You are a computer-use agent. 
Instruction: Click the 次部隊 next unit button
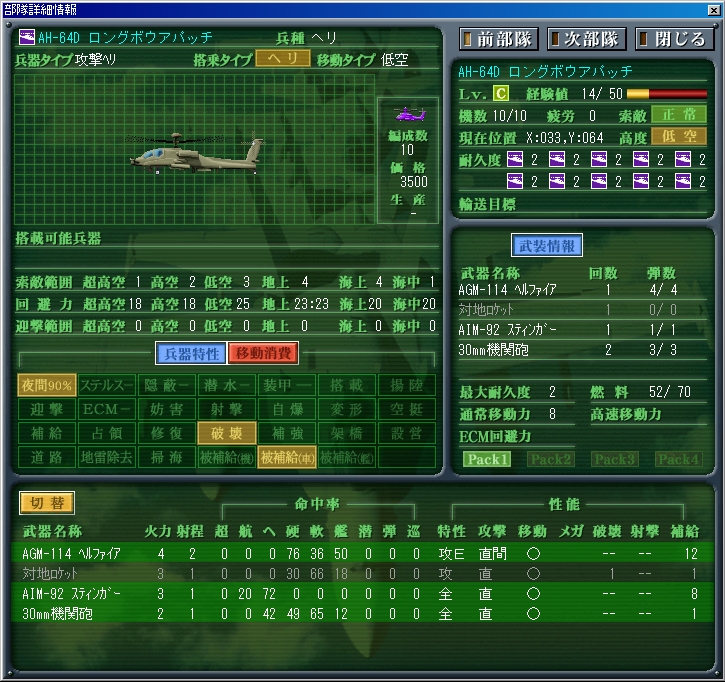coord(587,39)
